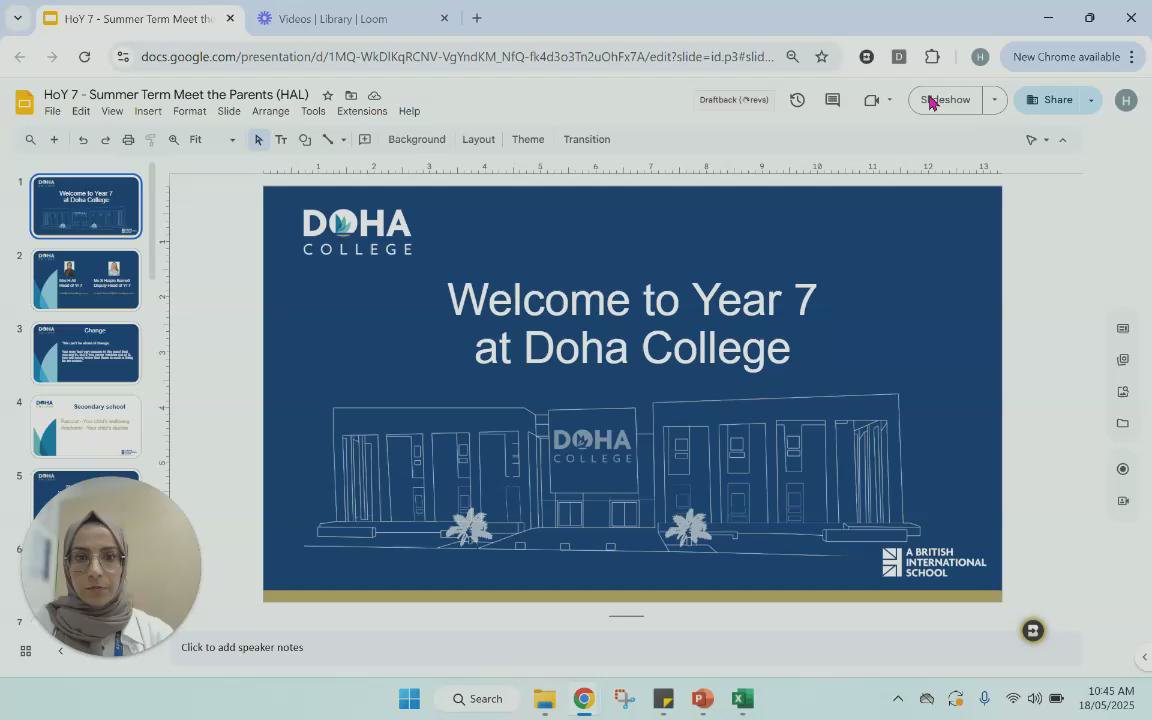The image size is (1152, 720).
Task: Open the Extensions menu
Action: 362,112
